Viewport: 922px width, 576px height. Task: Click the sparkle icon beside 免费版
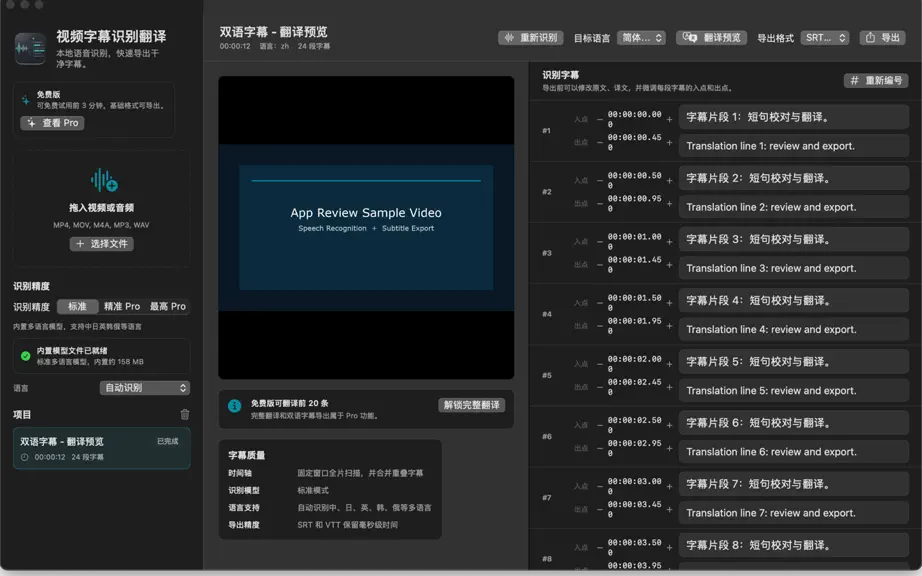point(25,100)
